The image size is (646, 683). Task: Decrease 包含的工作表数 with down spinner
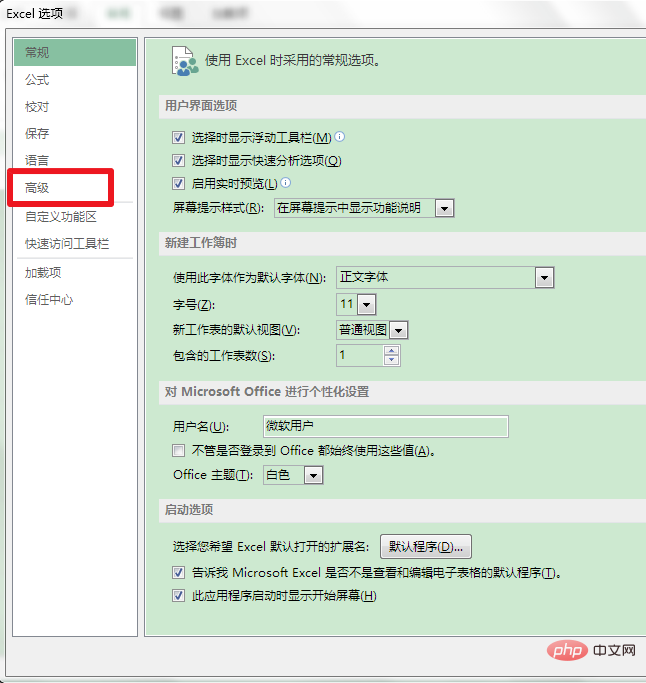coord(392,360)
